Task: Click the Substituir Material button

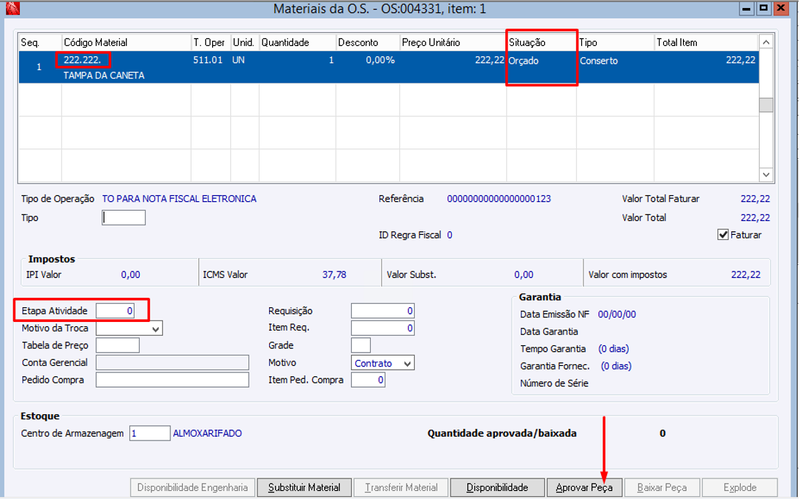Action: (305, 487)
